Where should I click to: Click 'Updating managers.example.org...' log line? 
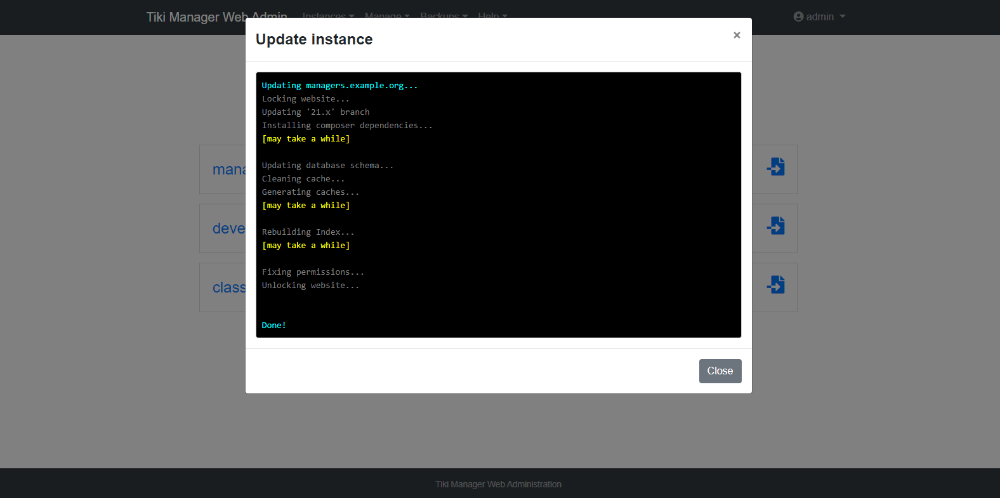(340, 85)
